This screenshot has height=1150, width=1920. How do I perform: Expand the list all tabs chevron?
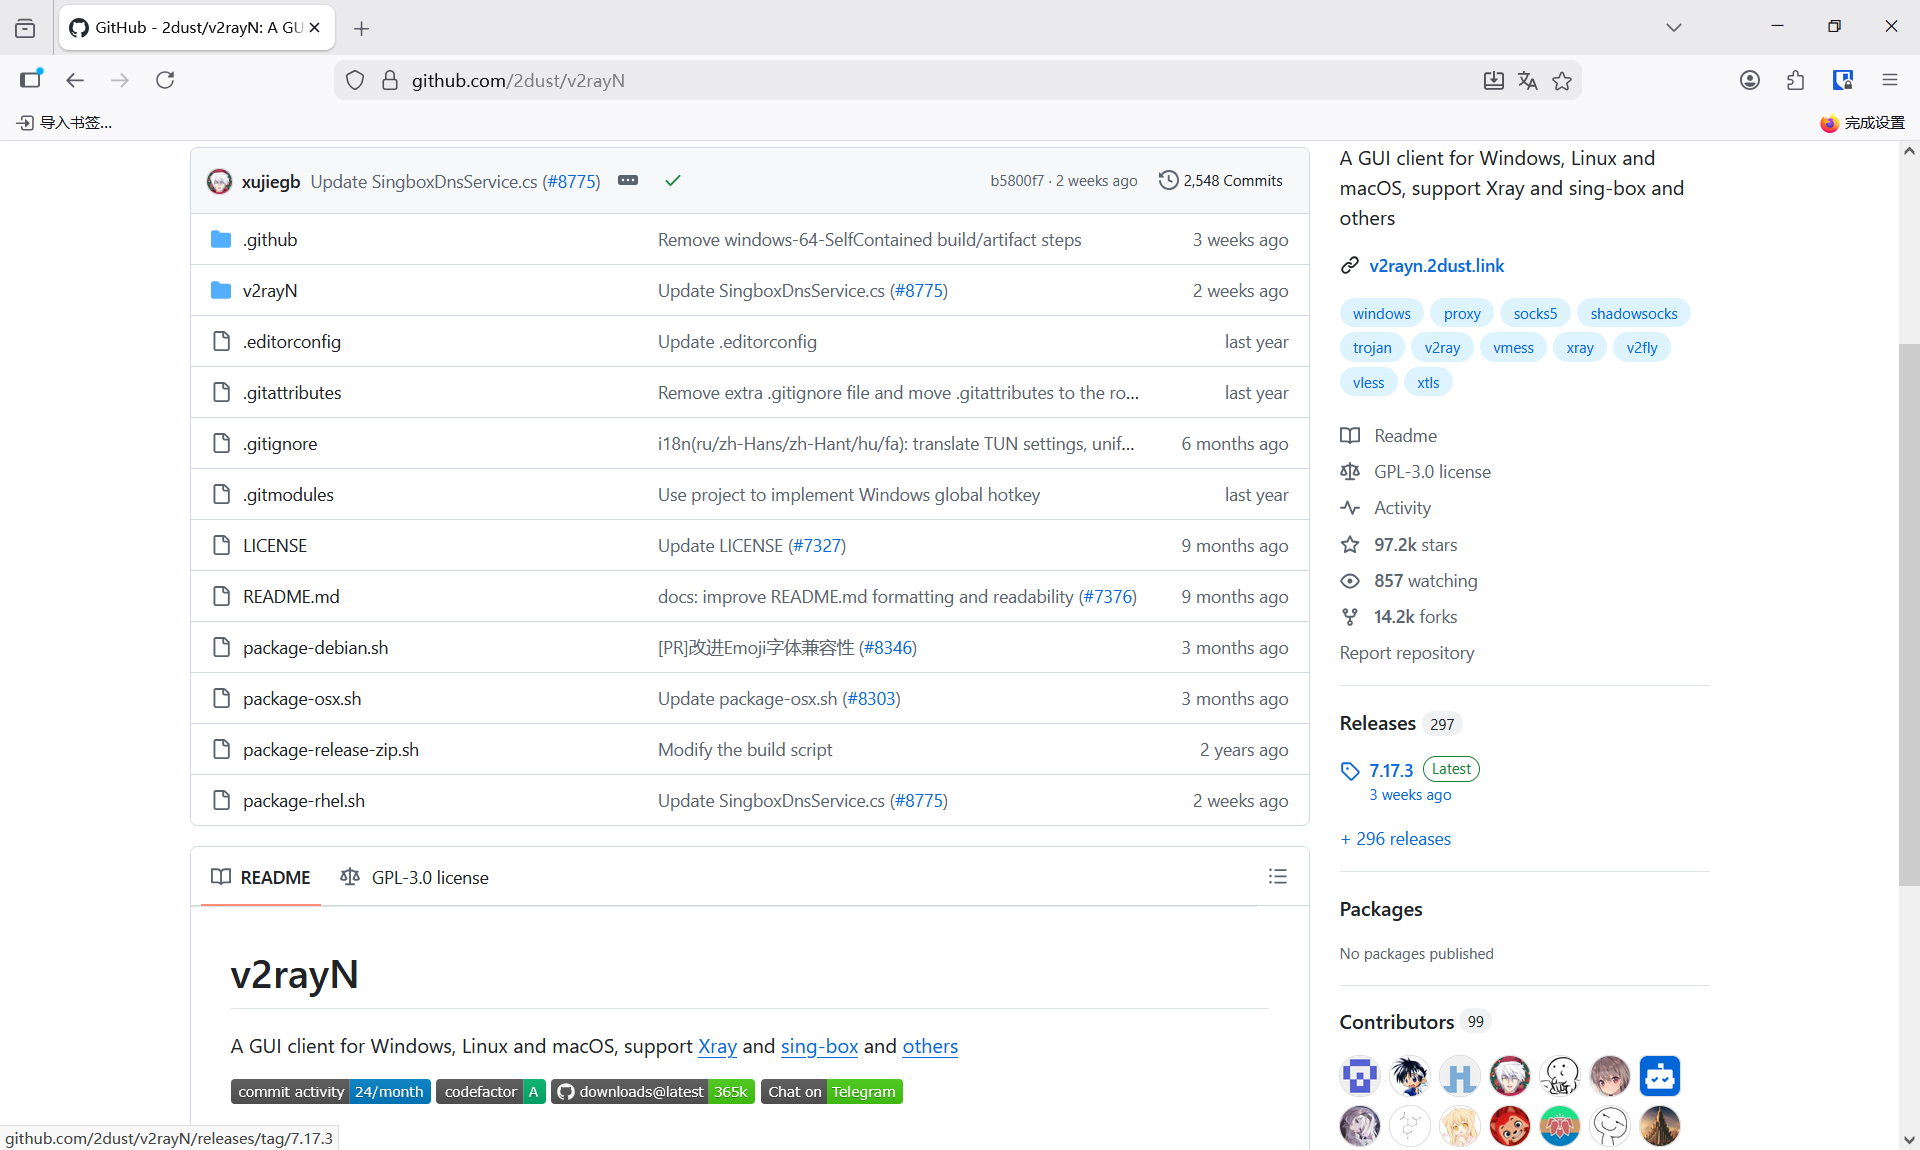tap(1673, 28)
